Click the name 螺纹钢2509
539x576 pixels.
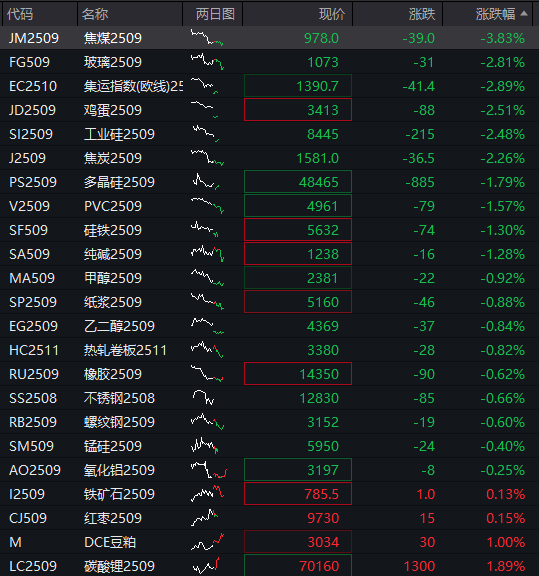[x=119, y=422]
